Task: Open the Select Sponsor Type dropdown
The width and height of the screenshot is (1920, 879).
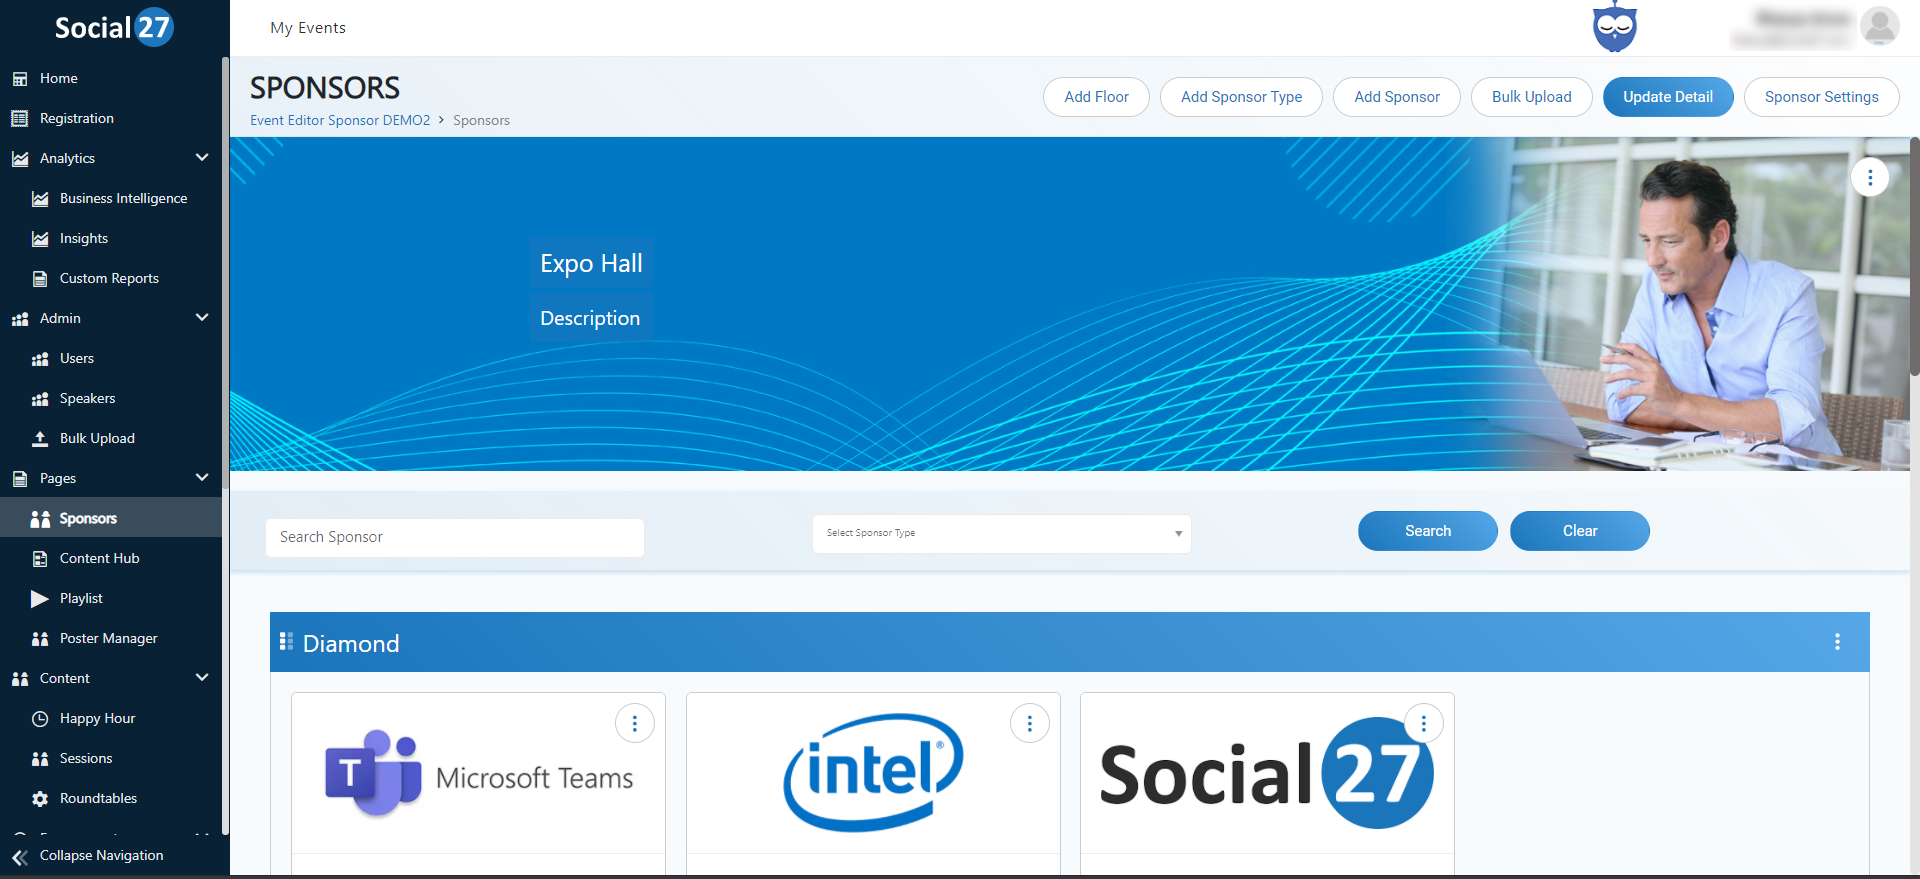Action: (1001, 534)
